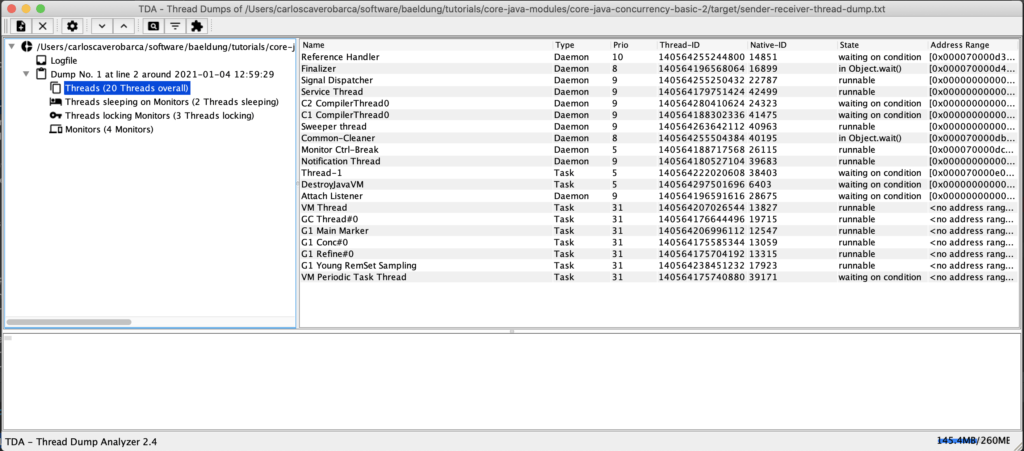The width and height of the screenshot is (1024, 451).
Task: Click the find/search toolbar icon
Action: (x=153, y=26)
